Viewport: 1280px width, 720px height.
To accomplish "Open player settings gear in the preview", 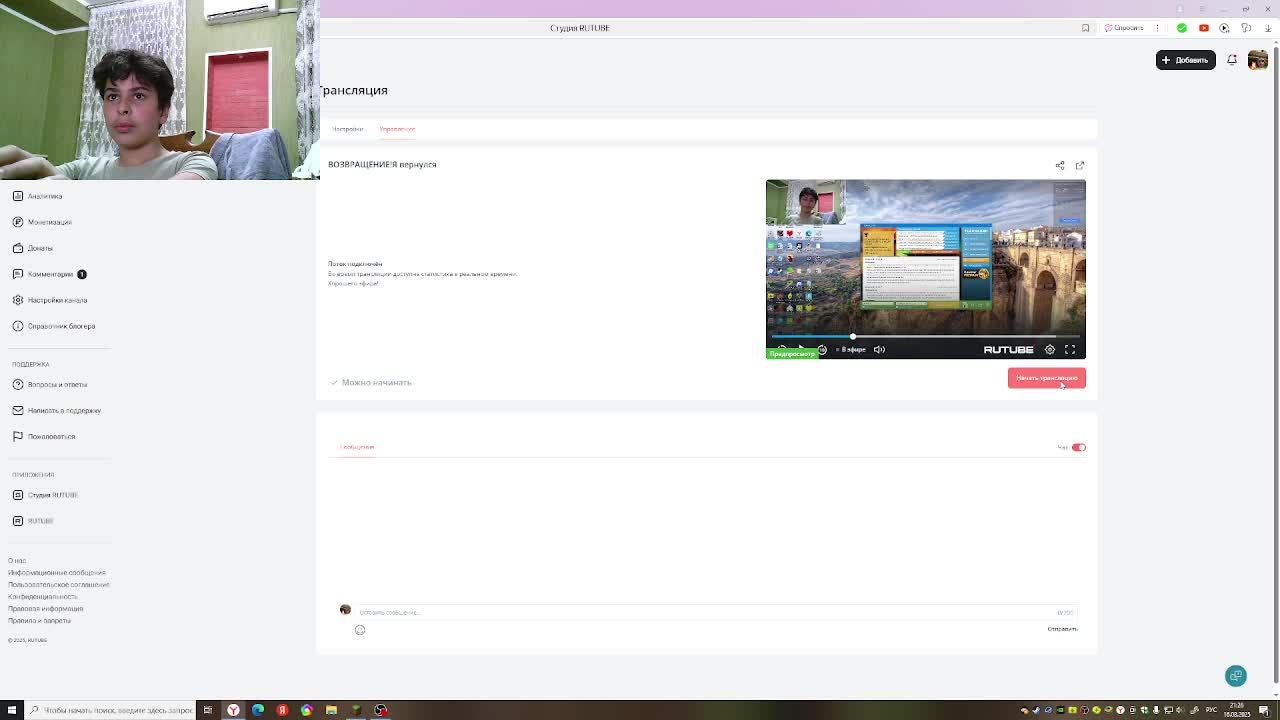I will (1050, 350).
